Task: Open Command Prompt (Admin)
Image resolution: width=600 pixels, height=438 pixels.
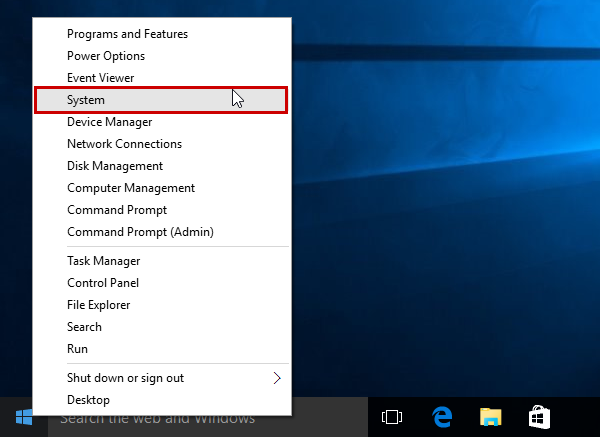Action: tap(162, 232)
